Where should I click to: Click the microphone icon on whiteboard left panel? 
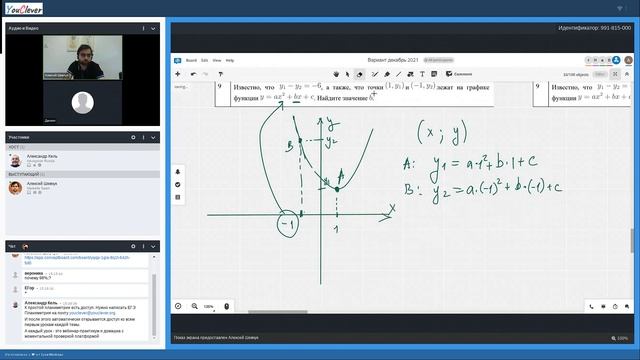[178, 171]
